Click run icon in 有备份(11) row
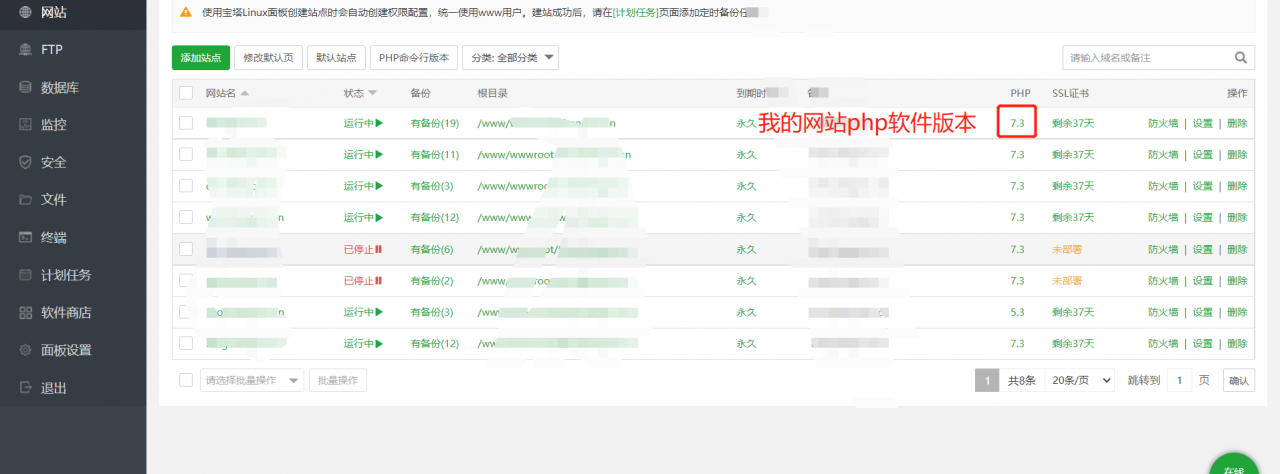The height and width of the screenshot is (474, 1280). [x=380, y=155]
